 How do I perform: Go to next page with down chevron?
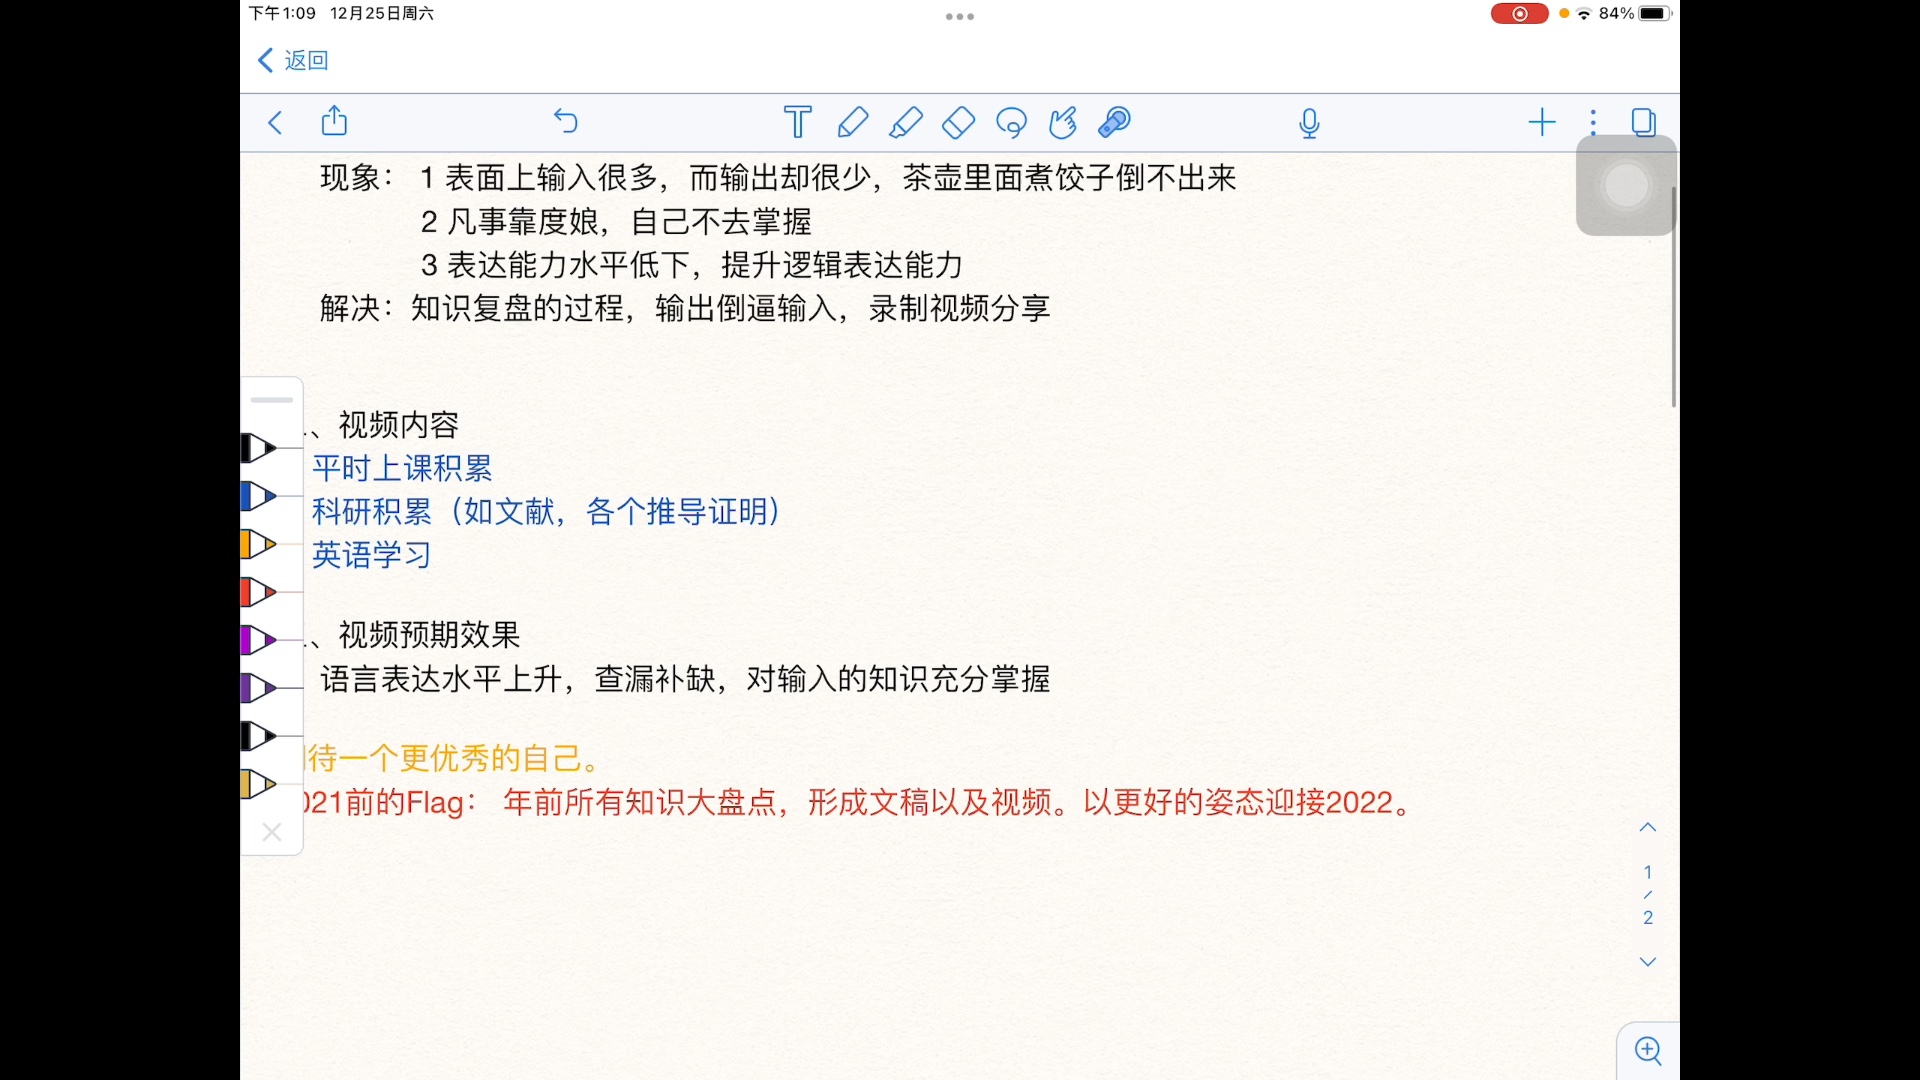click(1648, 962)
